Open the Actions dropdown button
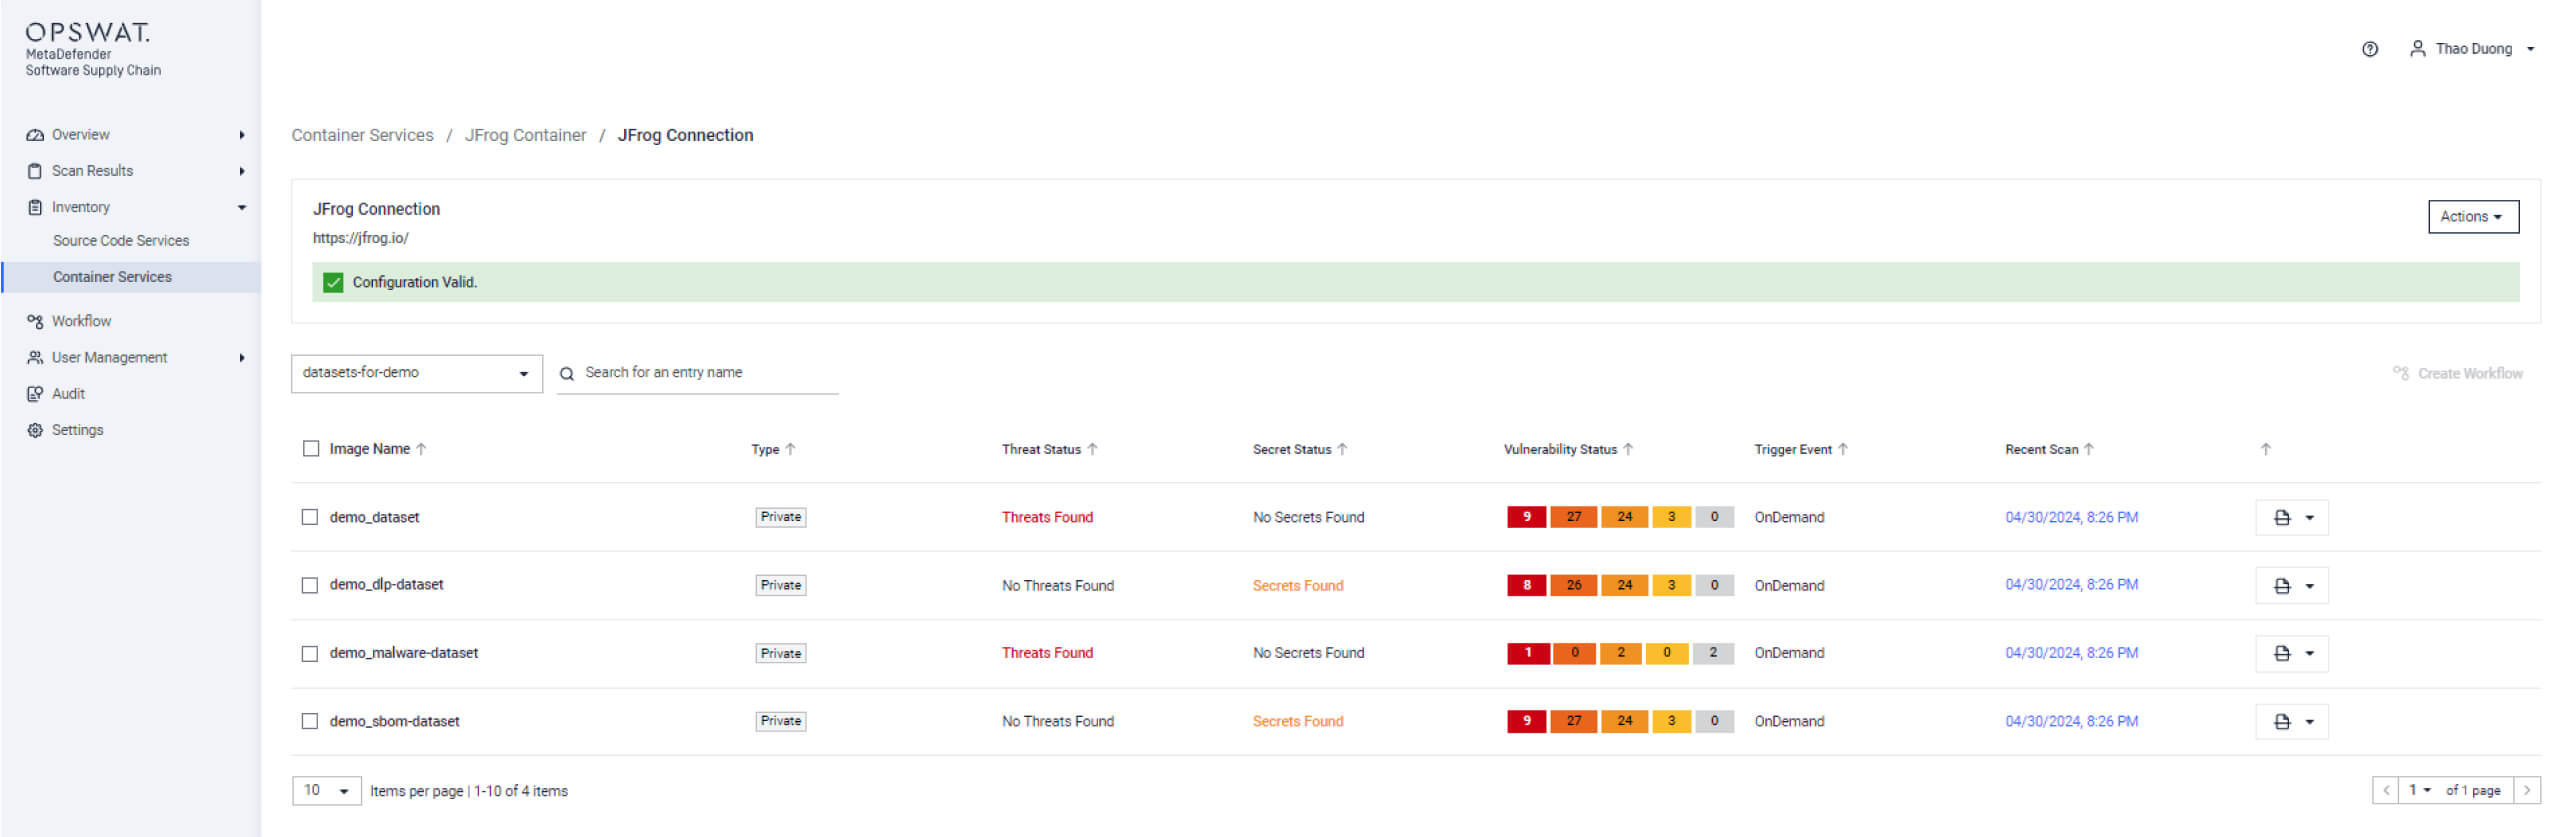The image size is (2568, 837). pyautogui.click(x=2472, y=217)
